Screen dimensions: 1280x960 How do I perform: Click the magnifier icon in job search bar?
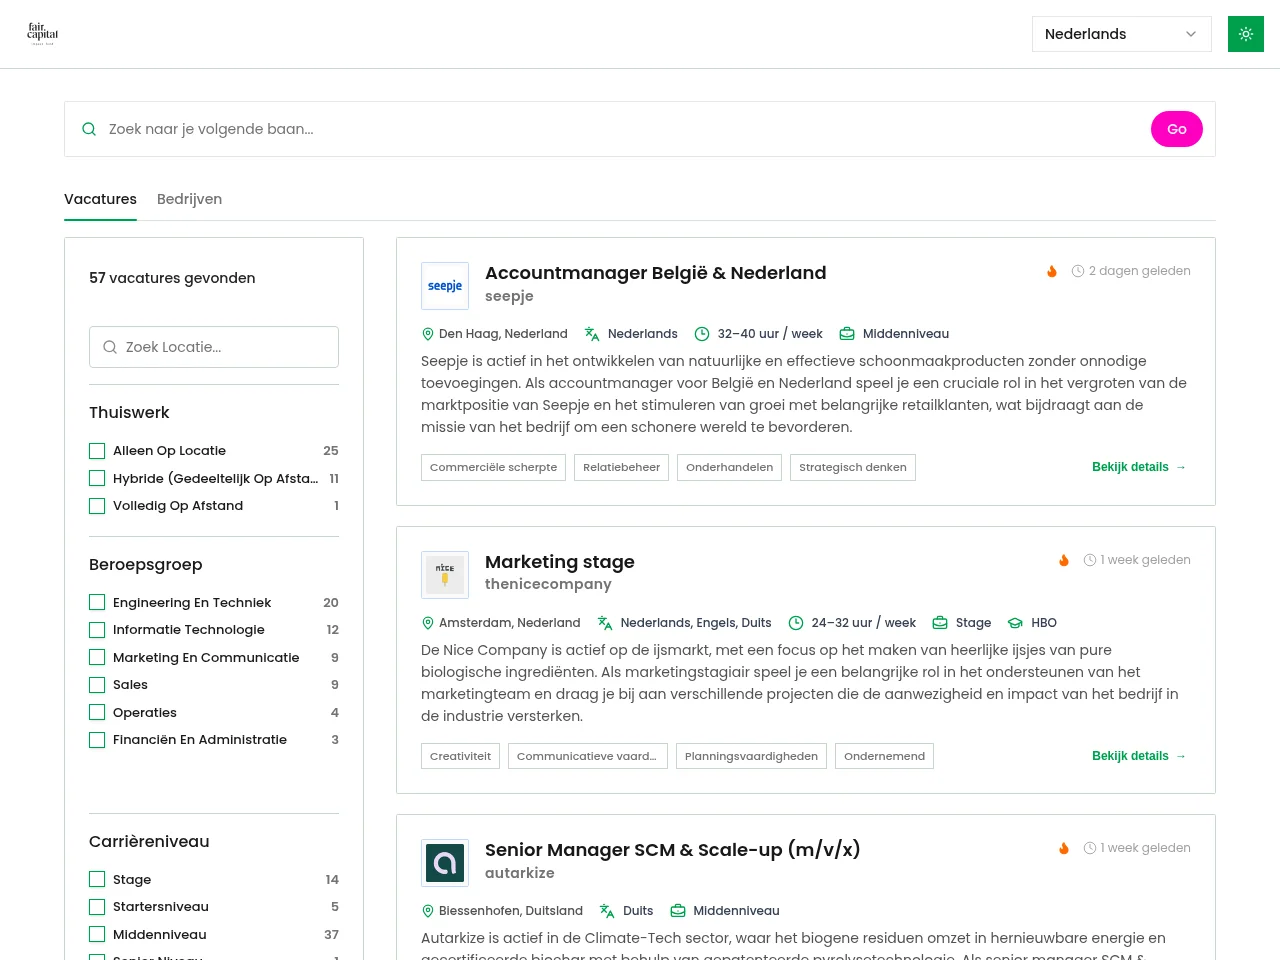tap(89, 129)
